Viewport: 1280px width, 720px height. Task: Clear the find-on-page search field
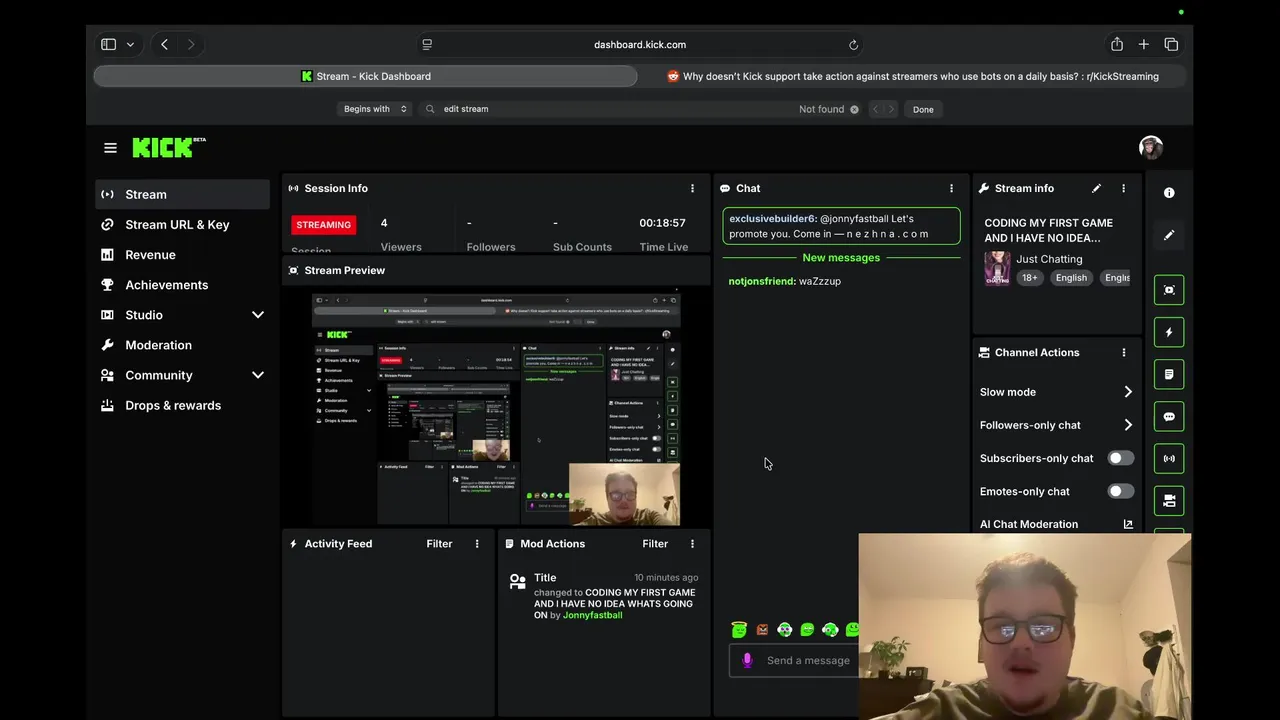pyautogui.click(x=854, y=109)
